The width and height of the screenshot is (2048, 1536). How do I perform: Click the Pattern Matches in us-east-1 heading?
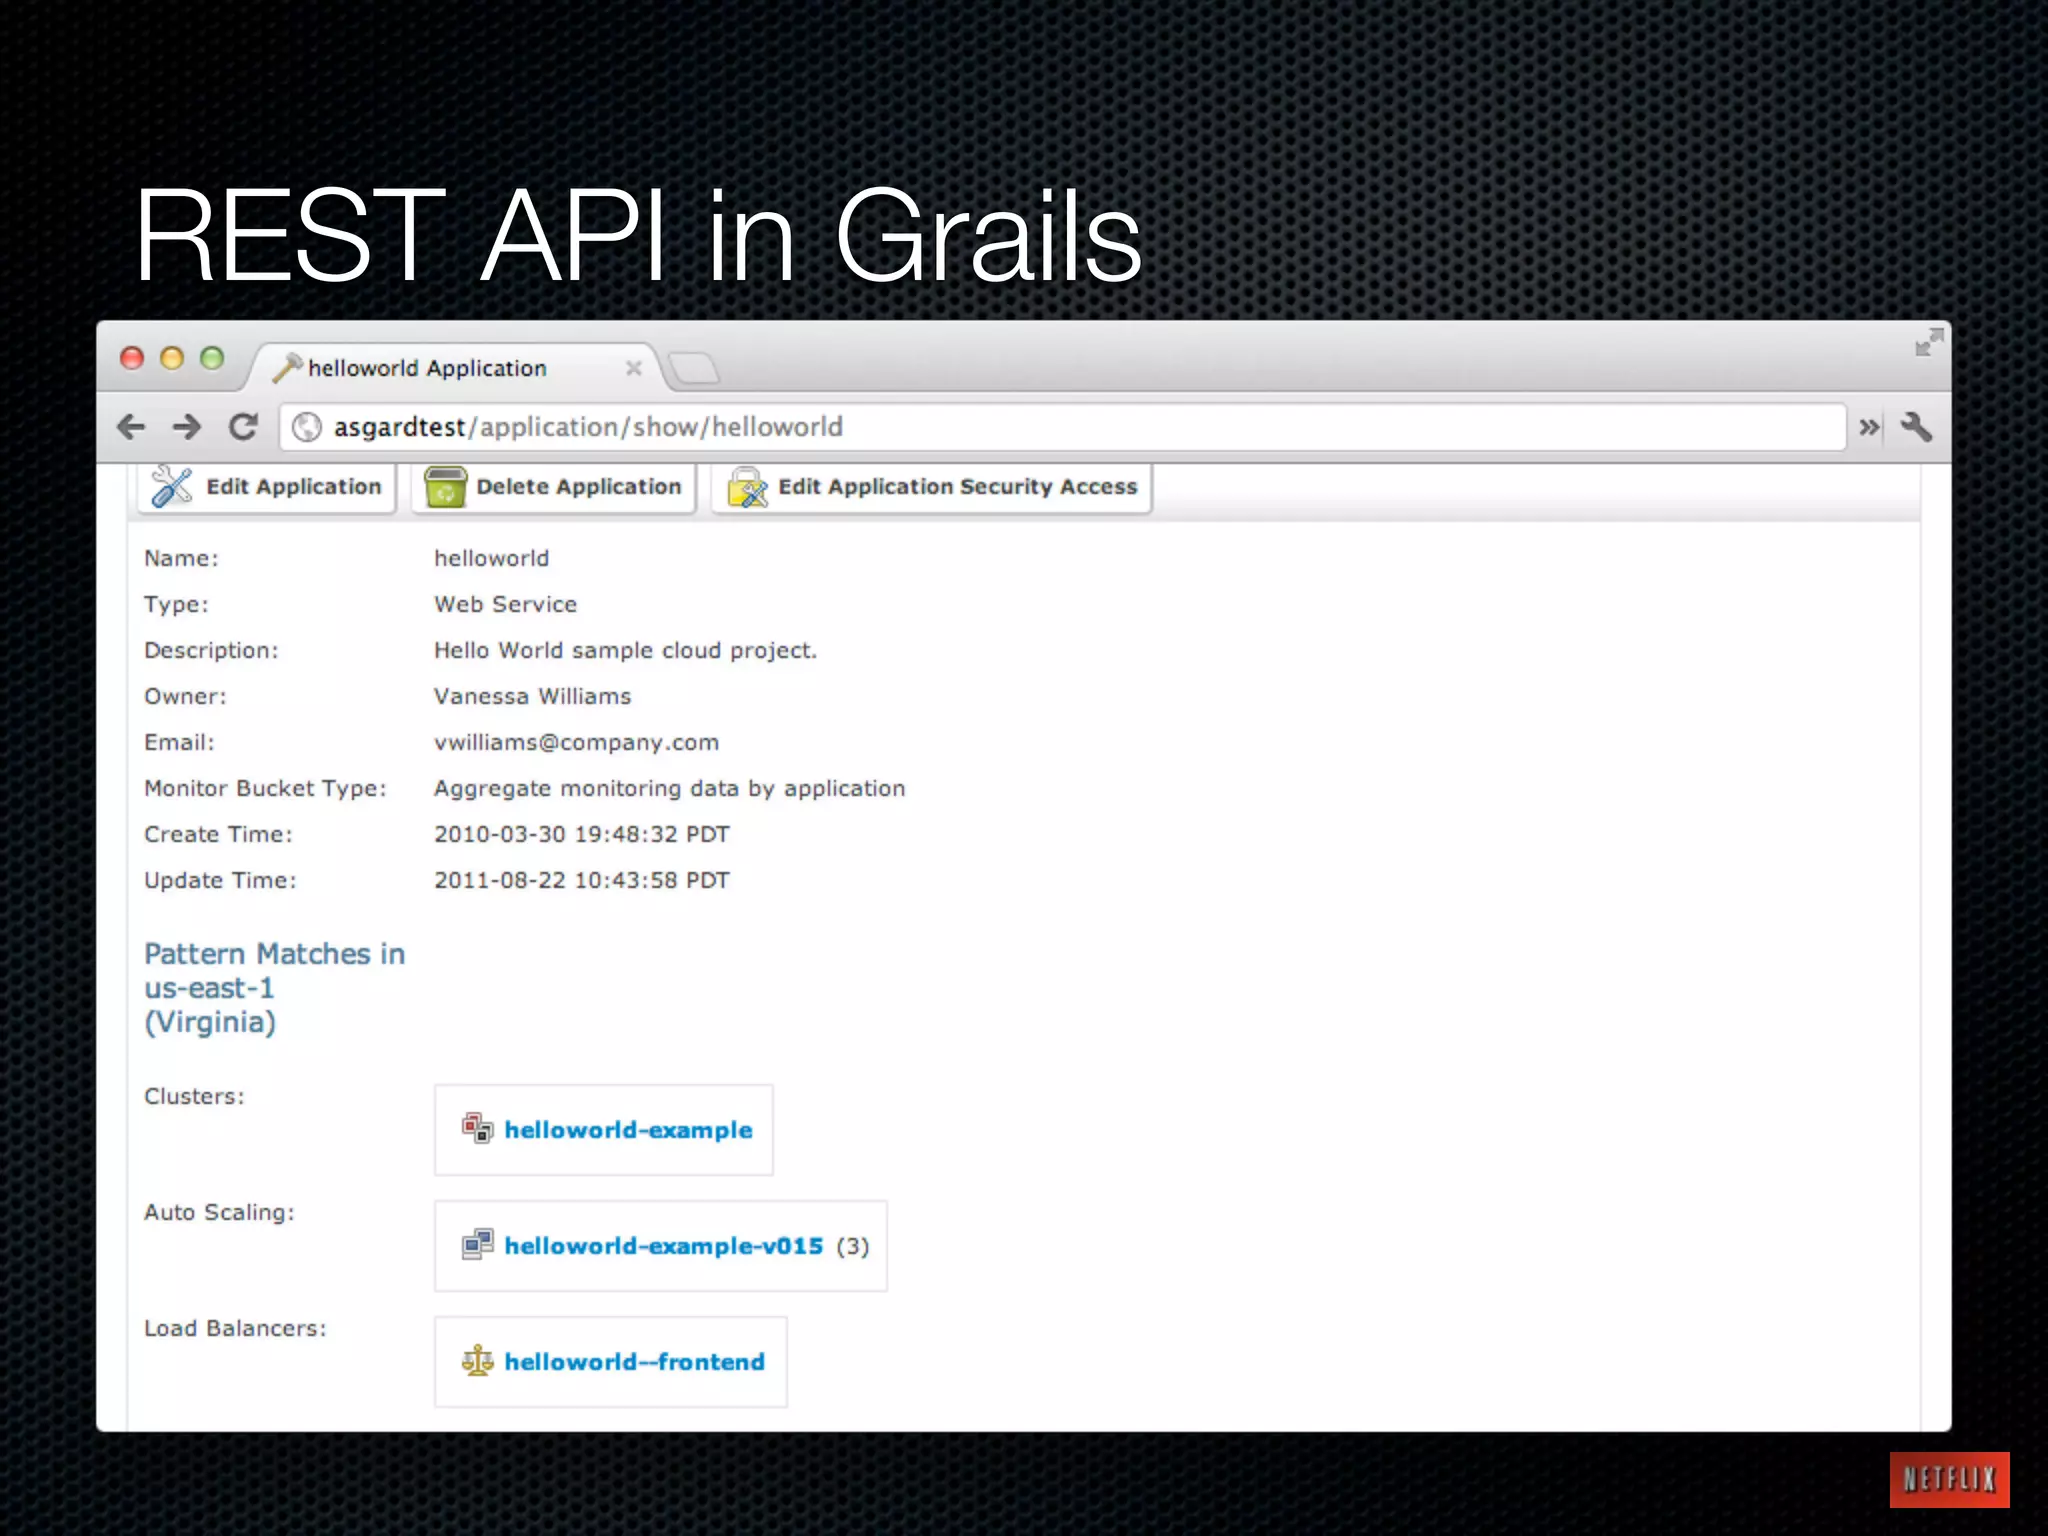pyautogui.click(x=275, y=988)
